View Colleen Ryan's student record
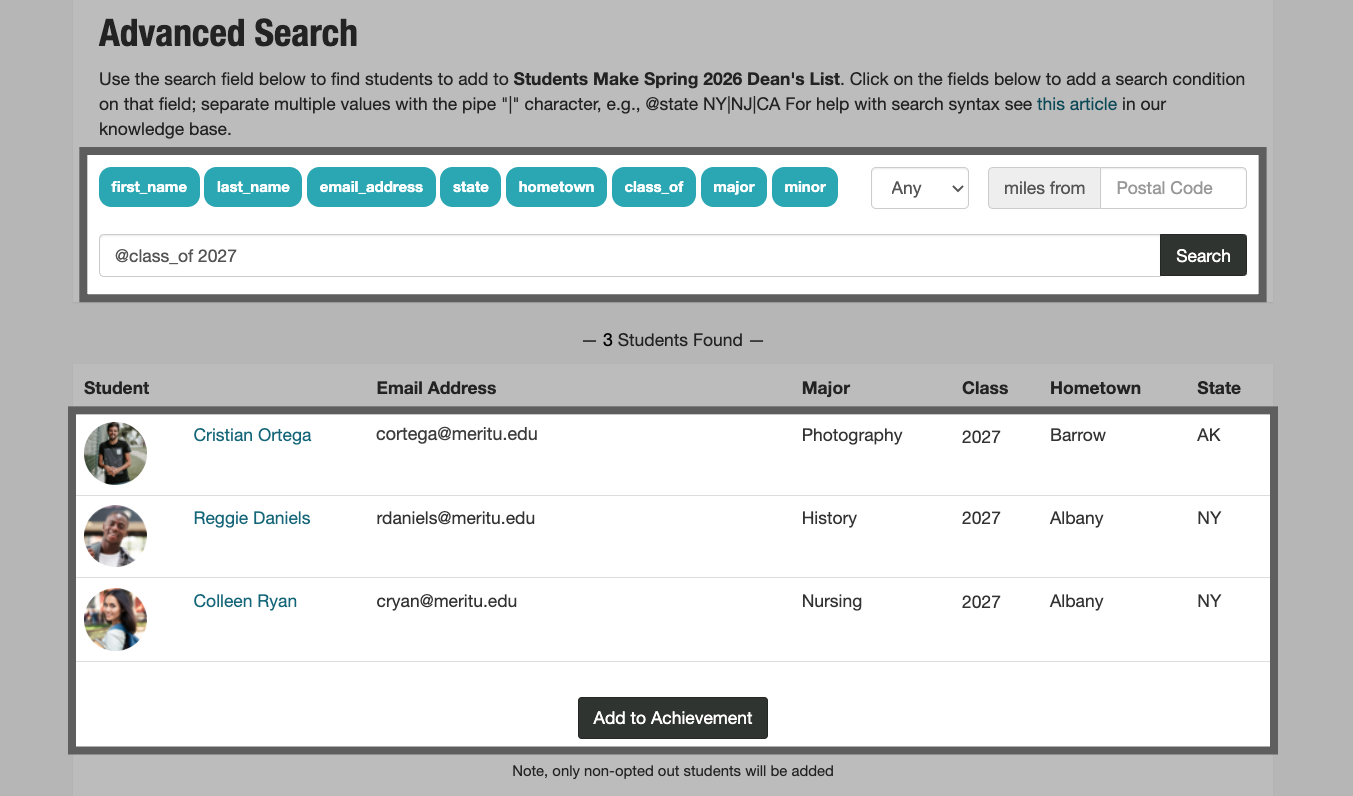Screen dimensions: 1353x796 tap(245, 601)
